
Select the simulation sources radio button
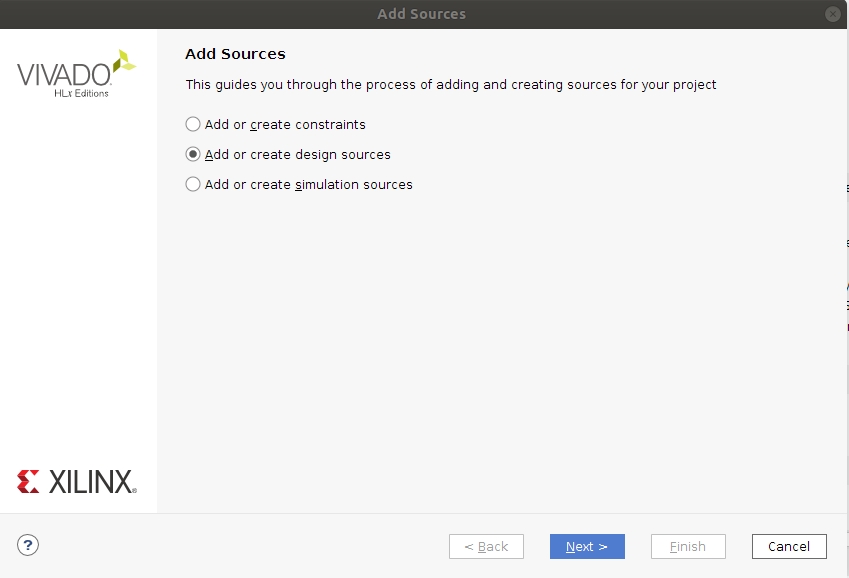pyautogui.click(x=193, y=185)
